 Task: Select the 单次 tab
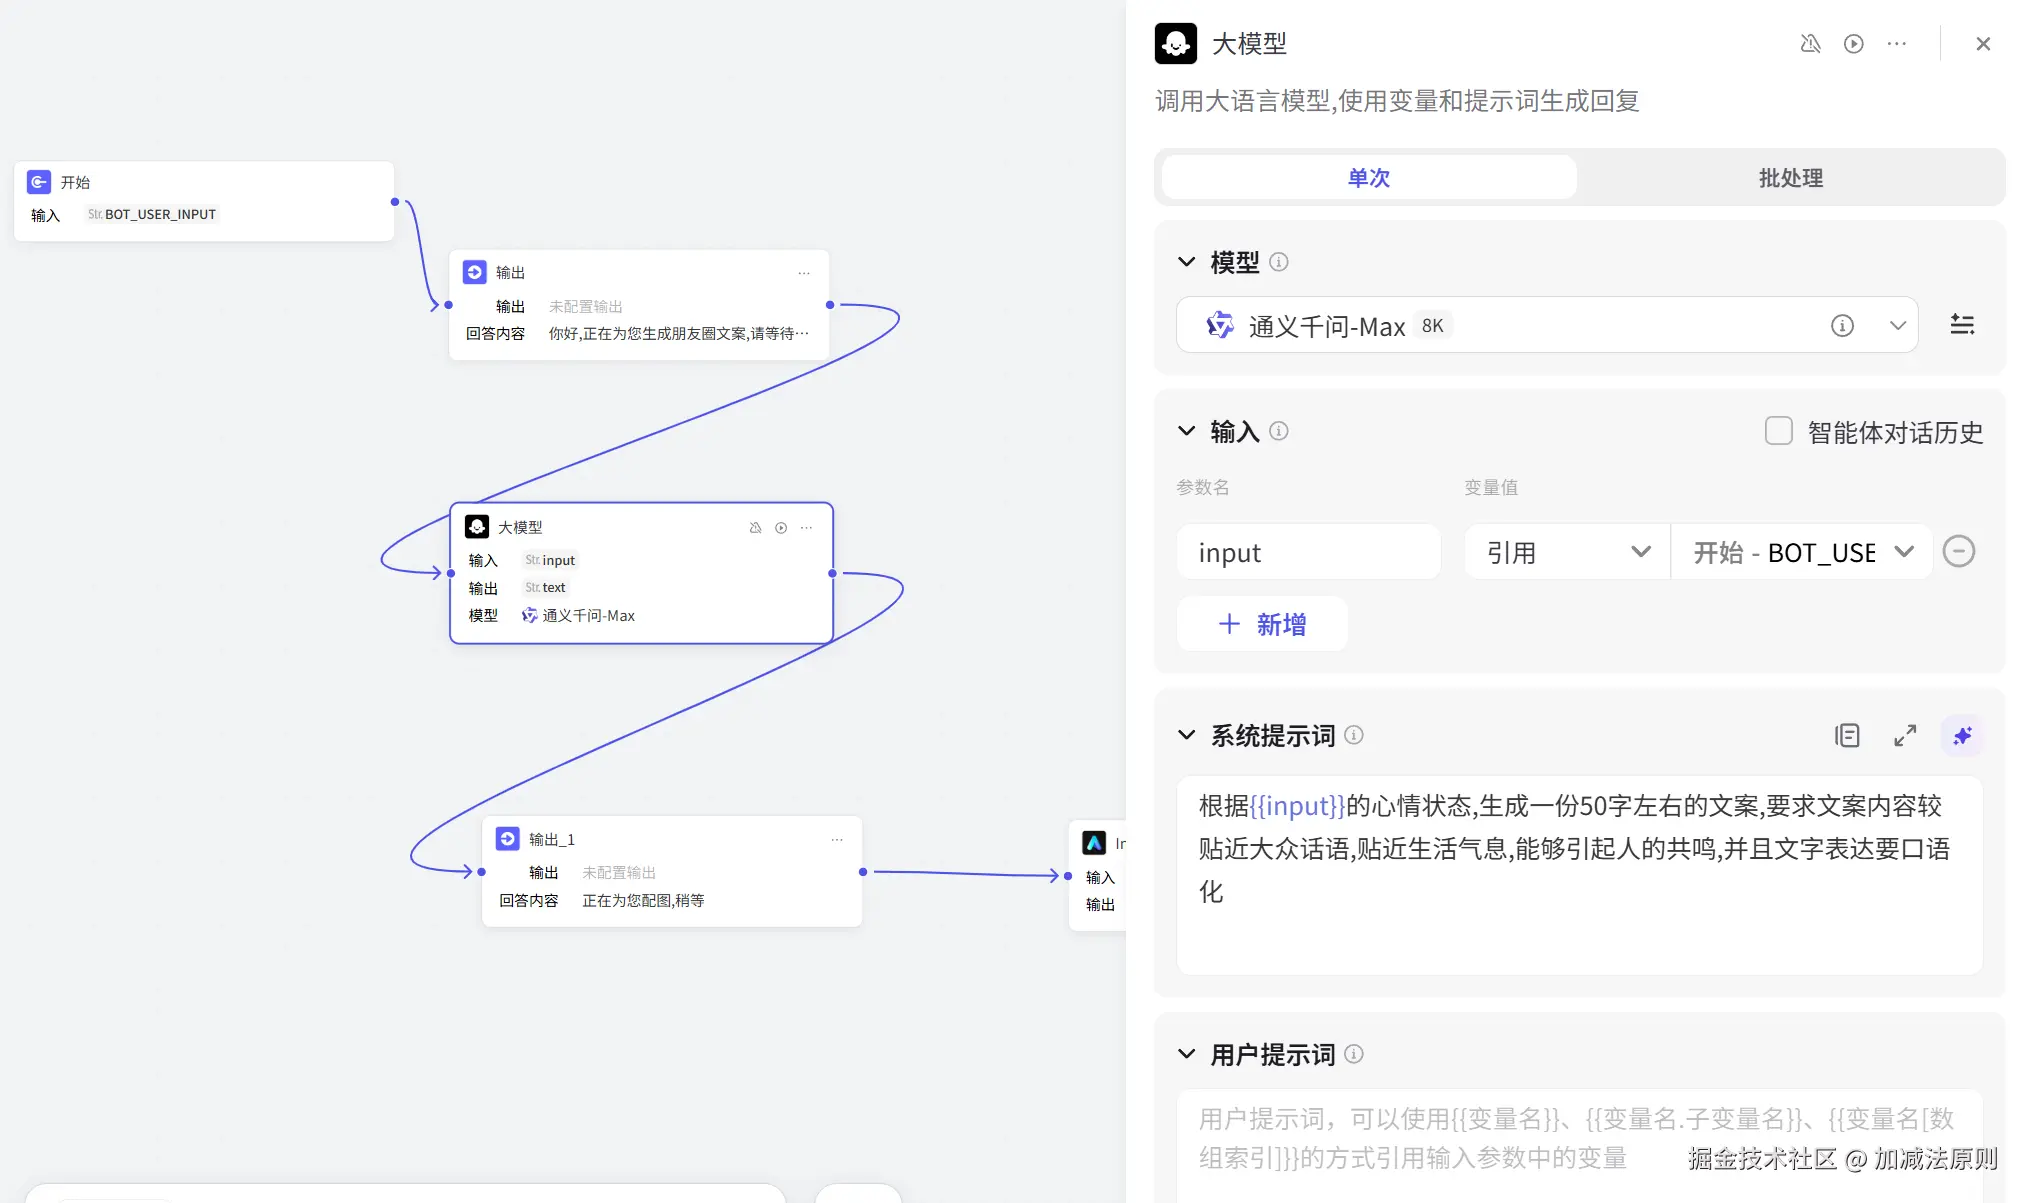[x=1367, y=177]
